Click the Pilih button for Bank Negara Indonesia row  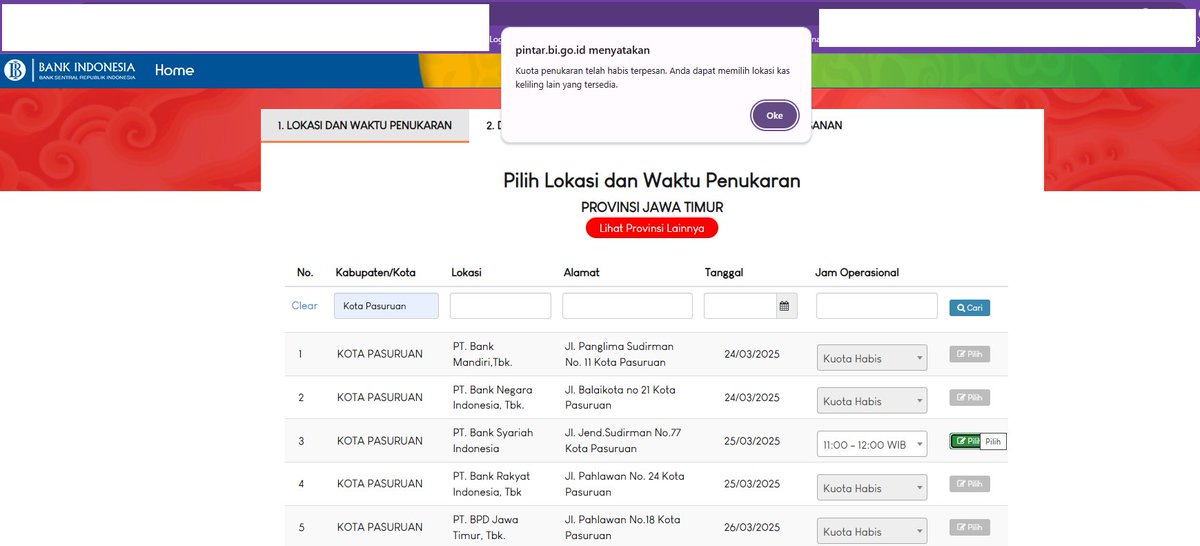pos(969,397)
